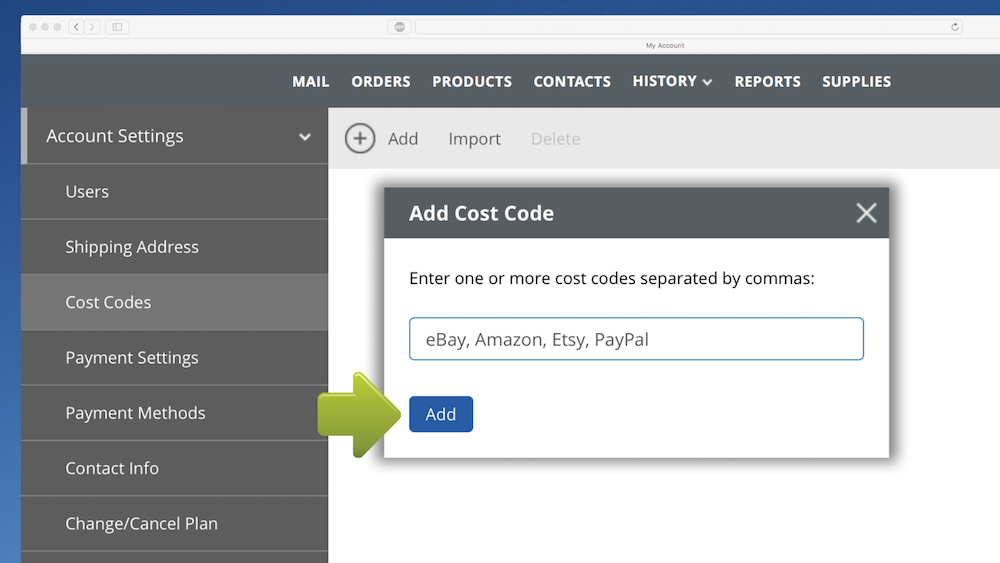1000x563 pixels.
Task: Open Shipping Address settings
Action: [174, 247]
